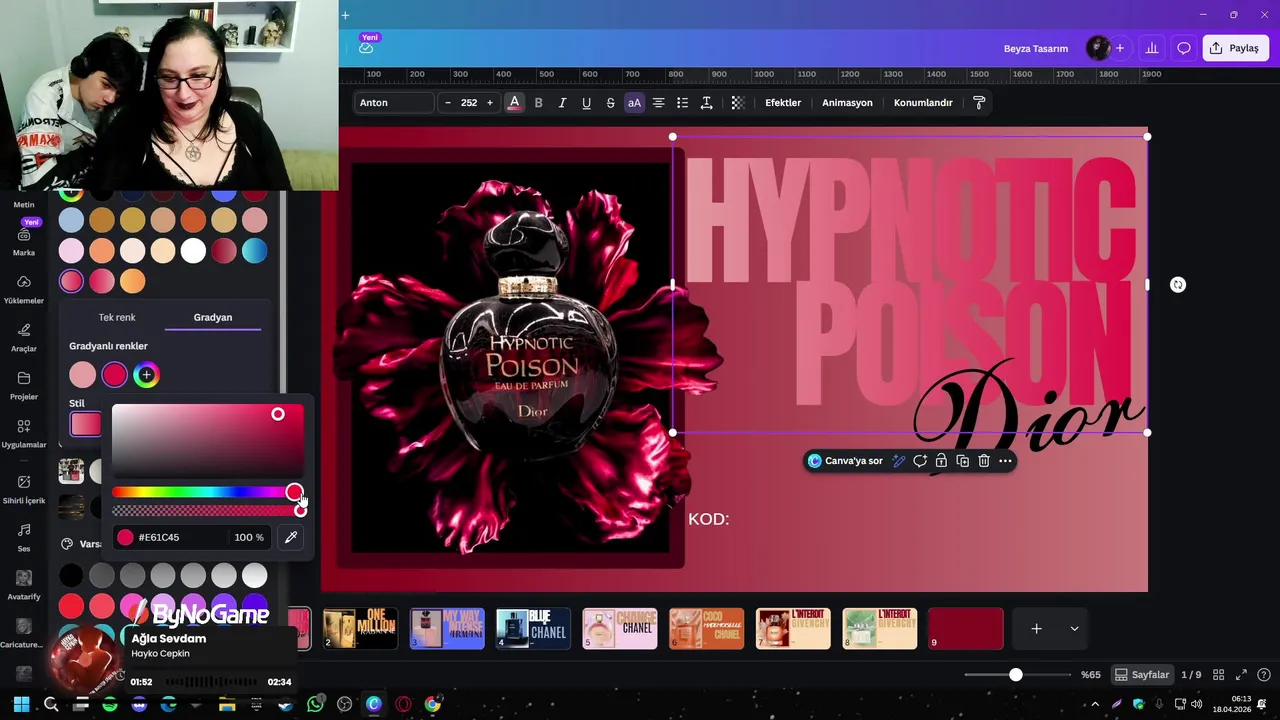Screen dimensions: 1280x720
Task: Pick white color swatch in palette
Action: (x=193, y=251)
